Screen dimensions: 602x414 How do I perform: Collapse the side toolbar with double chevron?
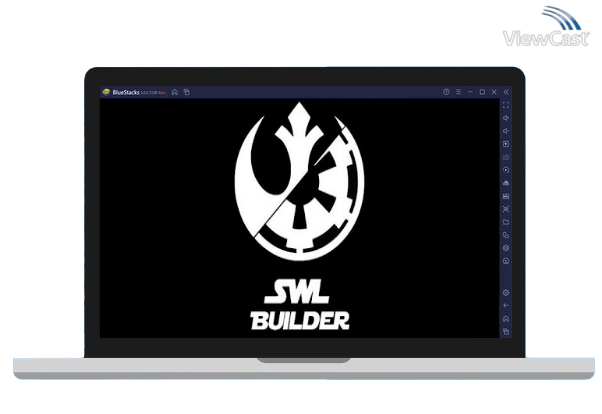(x=506, y=92)
